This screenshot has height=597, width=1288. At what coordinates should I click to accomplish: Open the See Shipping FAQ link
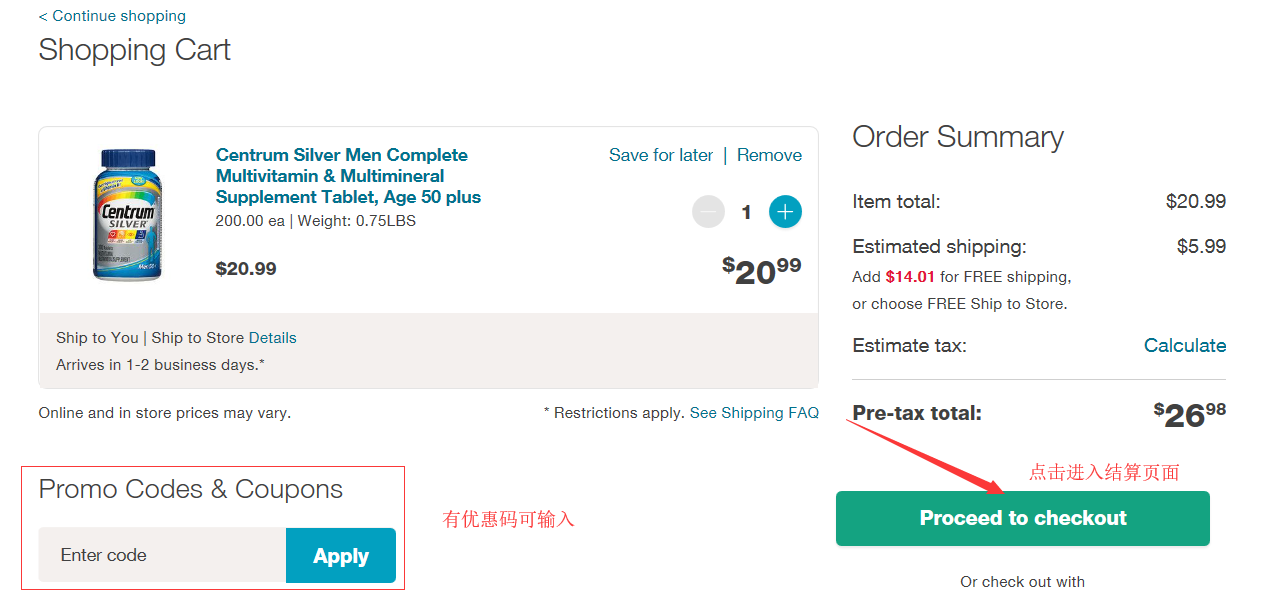point(754,412)
